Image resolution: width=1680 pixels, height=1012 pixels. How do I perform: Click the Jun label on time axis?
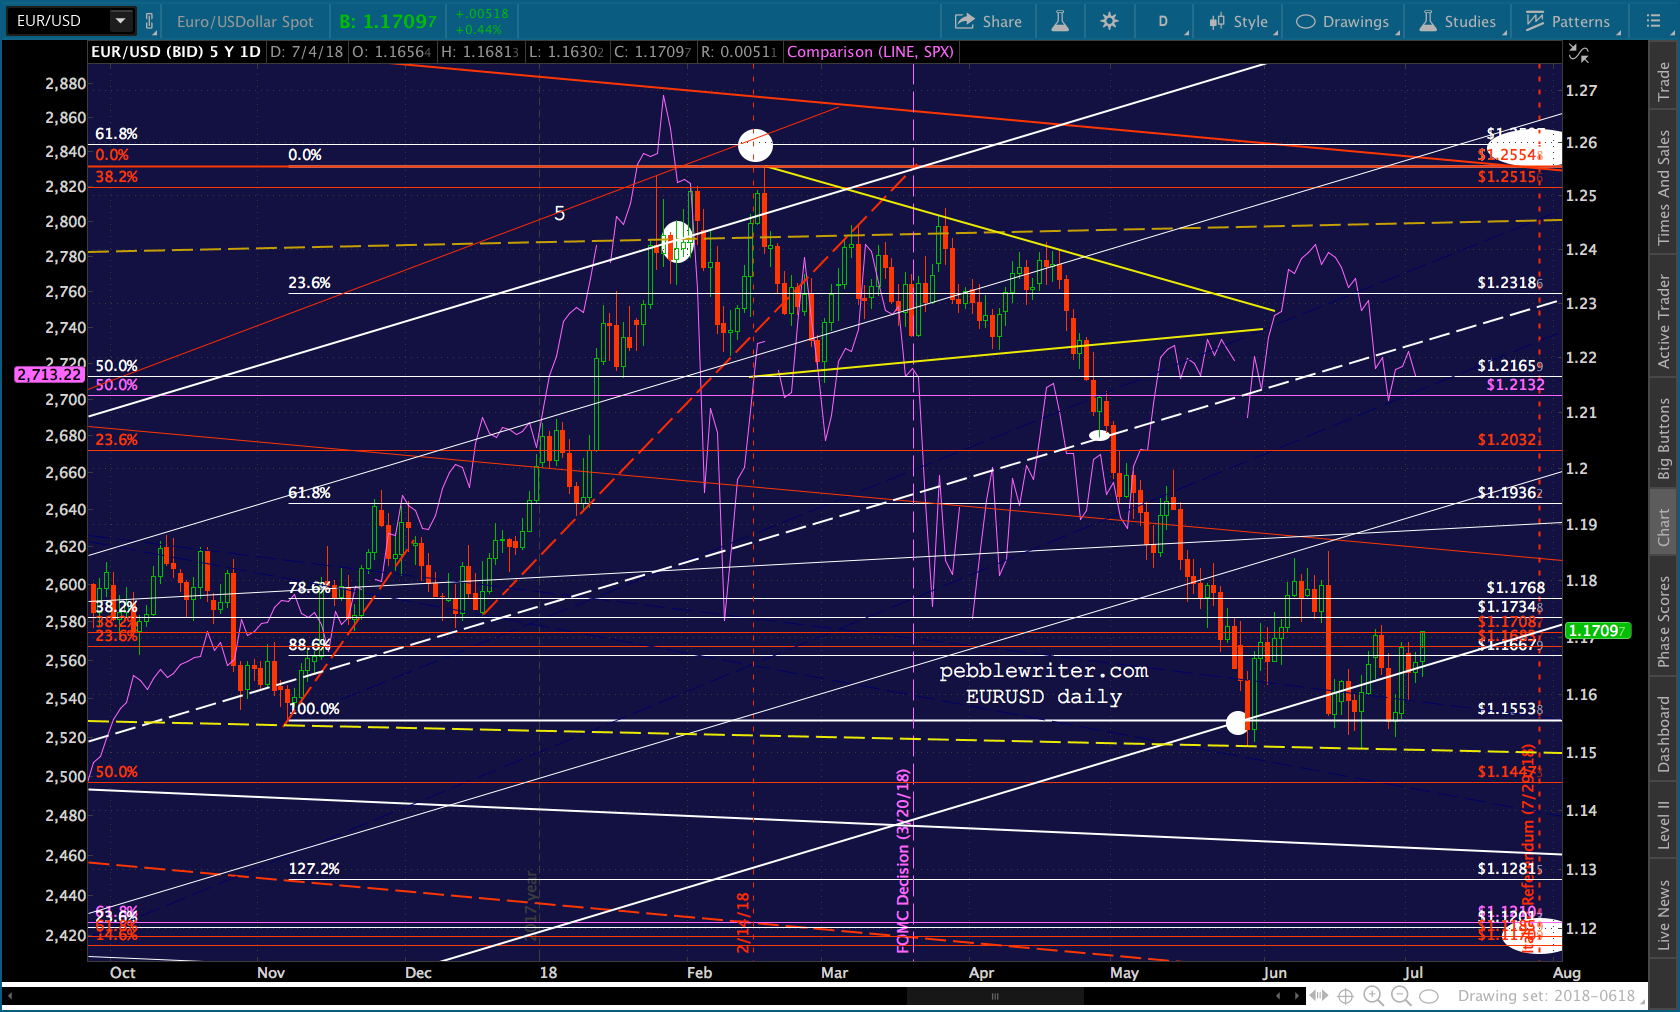point(1275,972)
